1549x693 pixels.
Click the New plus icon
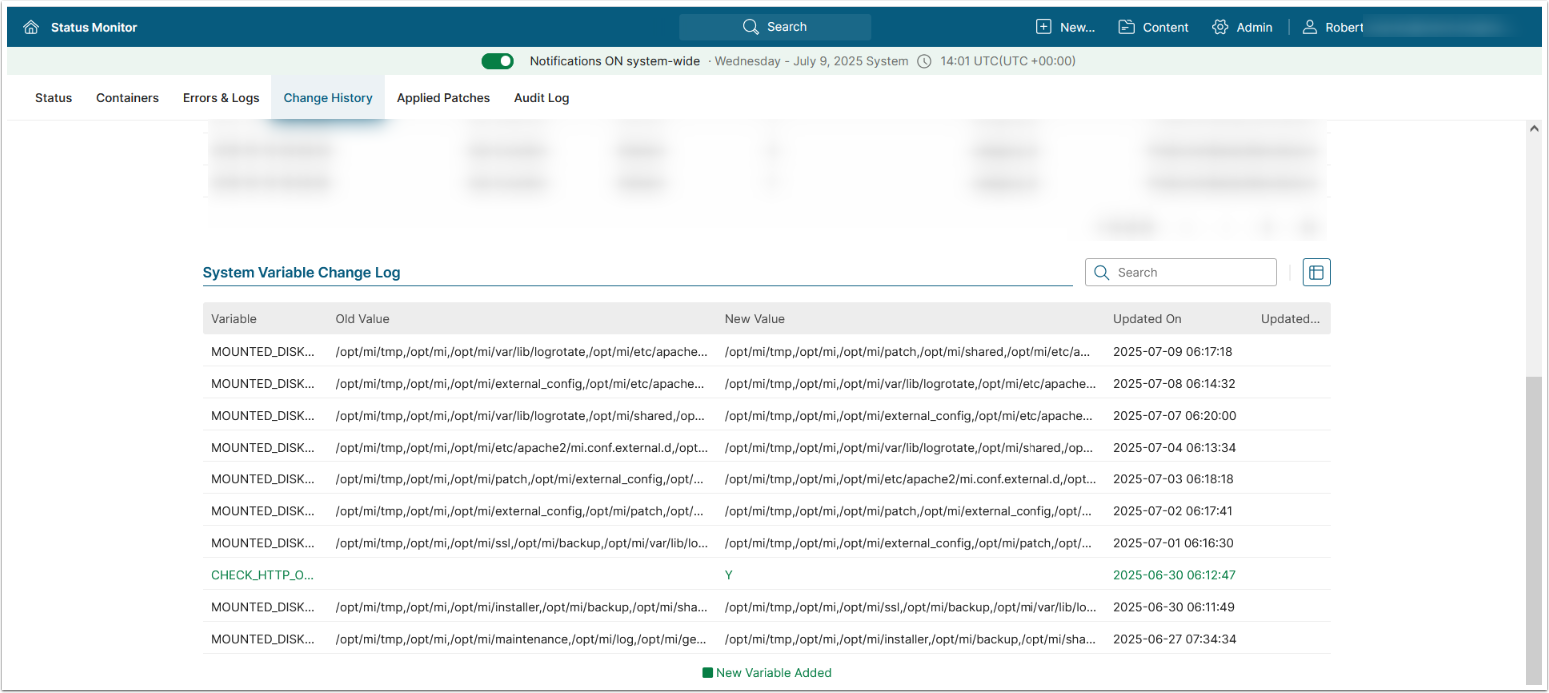click(x=1044, y=27)
